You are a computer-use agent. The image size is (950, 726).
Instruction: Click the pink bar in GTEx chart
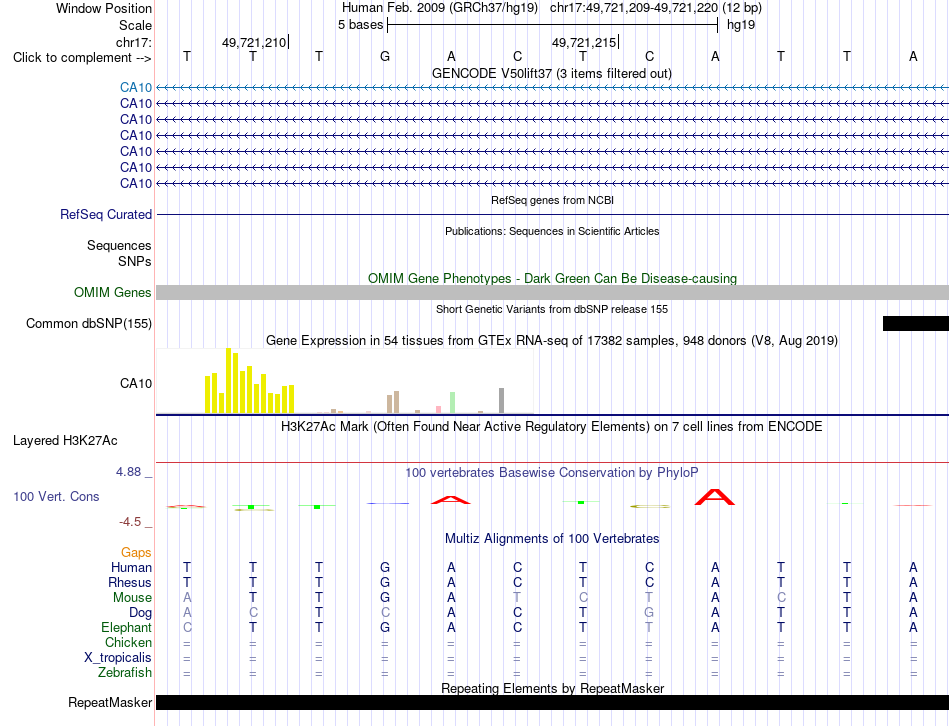pyautogui.click(x=439, y=410)
